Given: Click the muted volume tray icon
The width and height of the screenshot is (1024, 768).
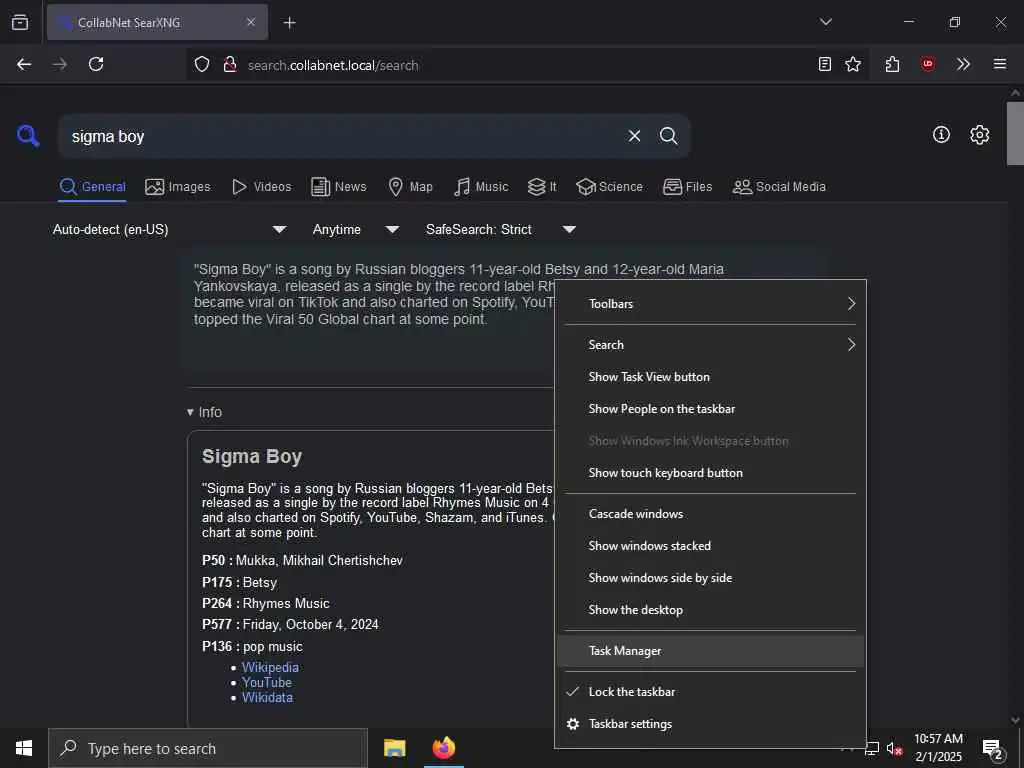Looking at the screenshot, I should coord(894,749).
